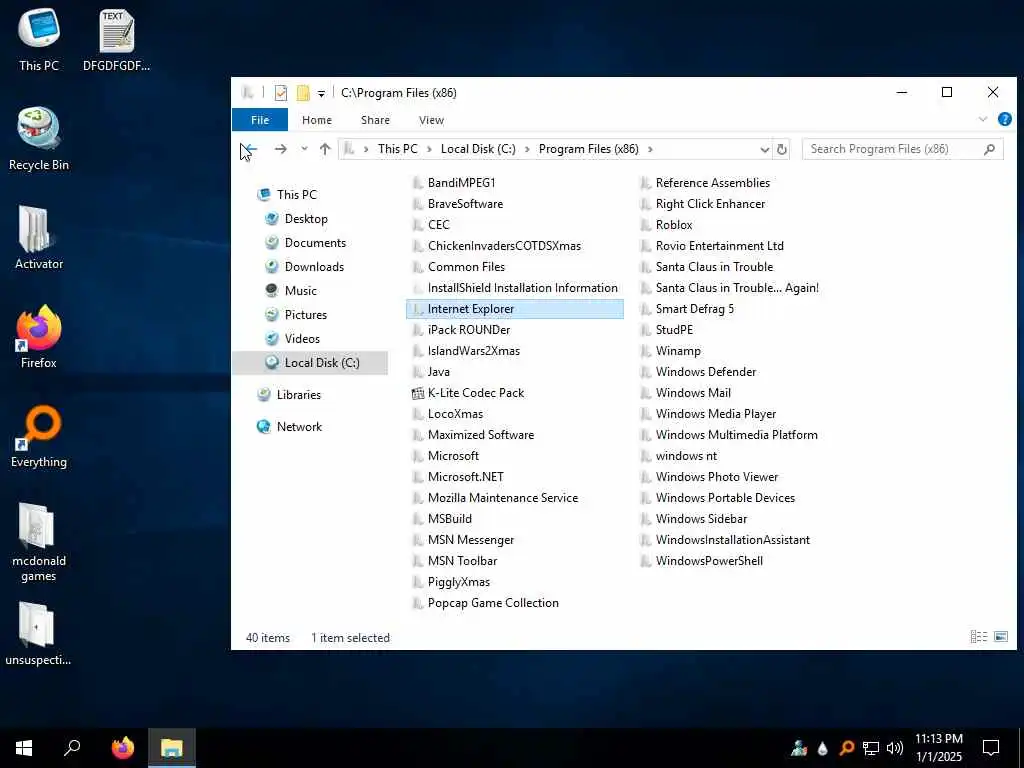
Task: Click the Firefox taskbar icon
Action: 123,748
